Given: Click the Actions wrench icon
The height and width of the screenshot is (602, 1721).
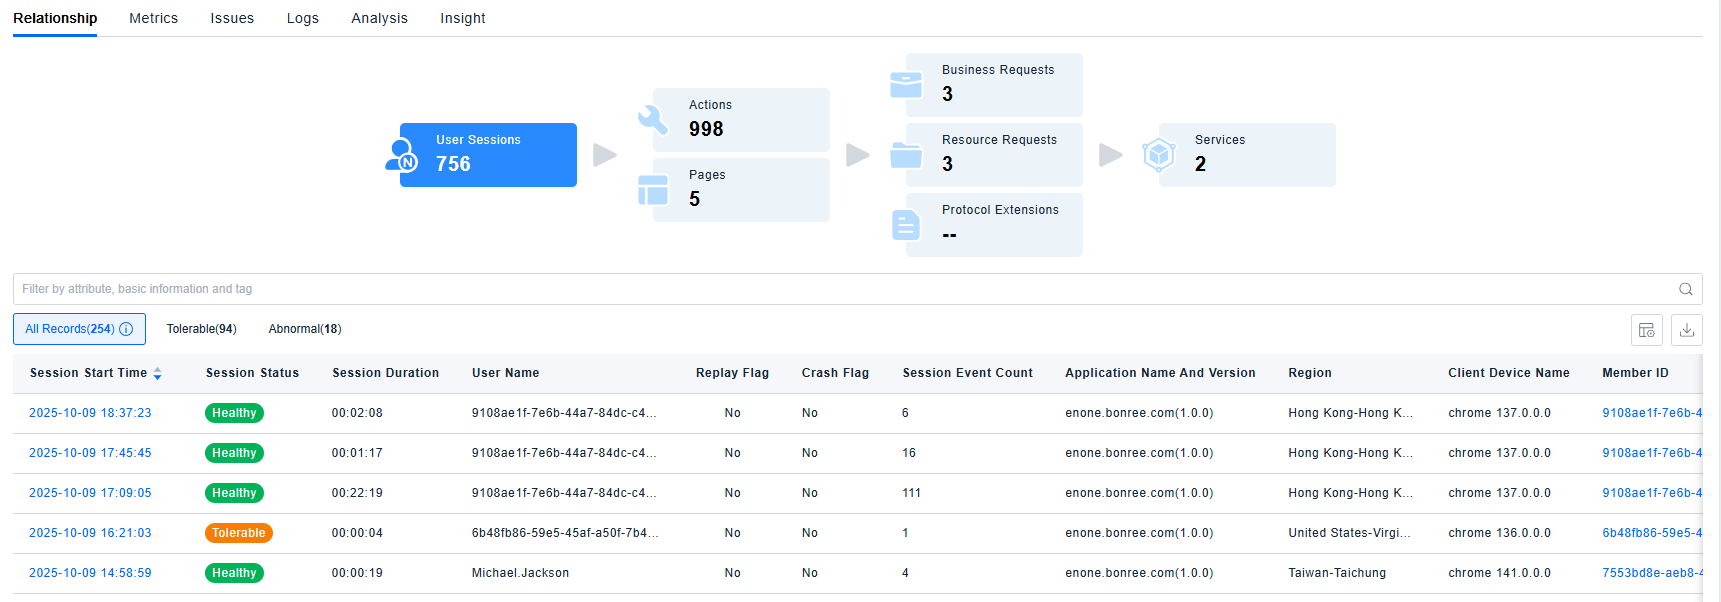Looking at the screenshot, I should pos(653,119).
